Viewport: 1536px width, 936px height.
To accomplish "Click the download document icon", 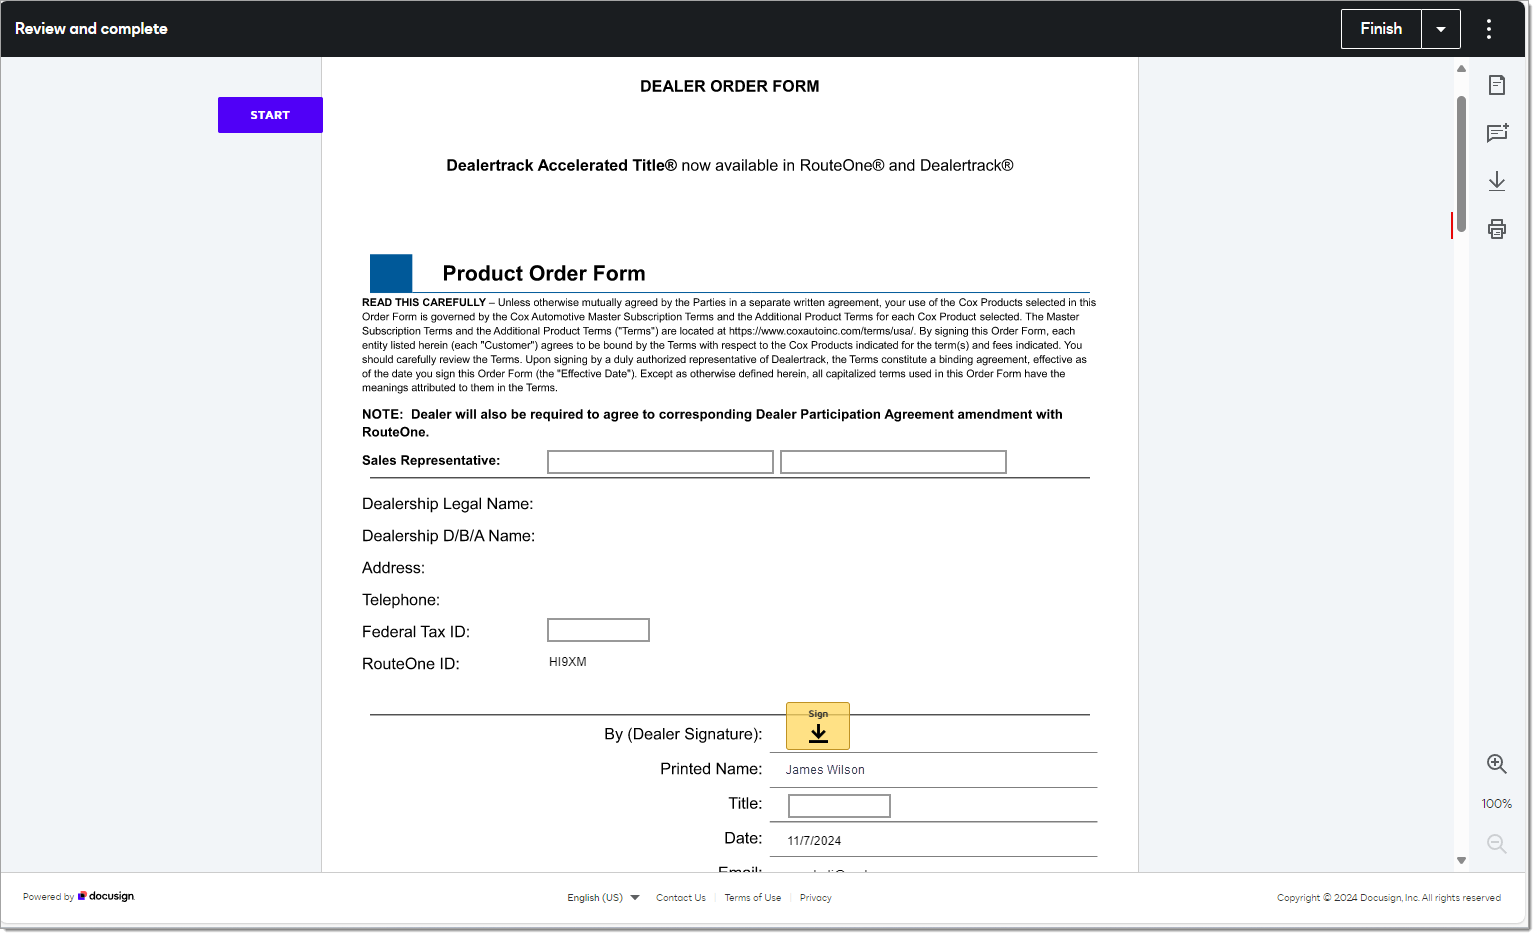I will pos(1497,181).
